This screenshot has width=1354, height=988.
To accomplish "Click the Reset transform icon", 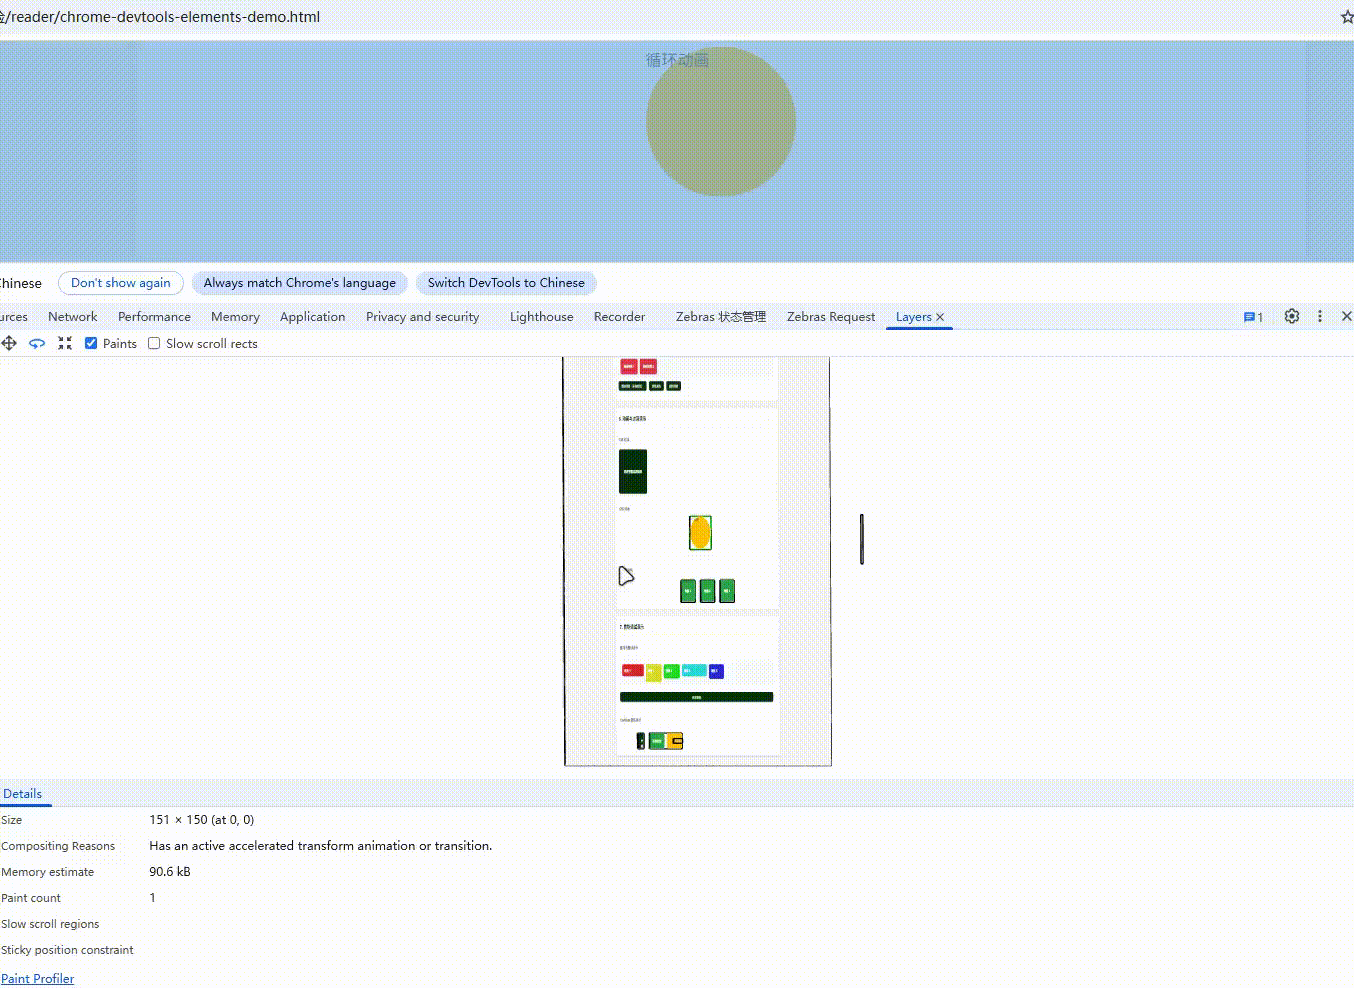I will coord(65,343).
